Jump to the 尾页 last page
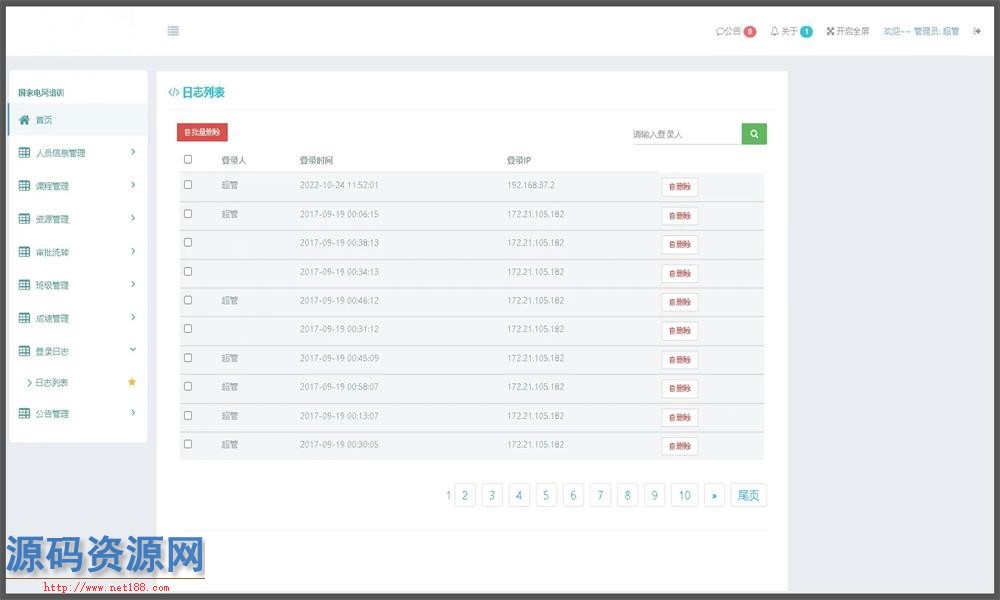The image size is (1000, 600). (x=748, y=495)
